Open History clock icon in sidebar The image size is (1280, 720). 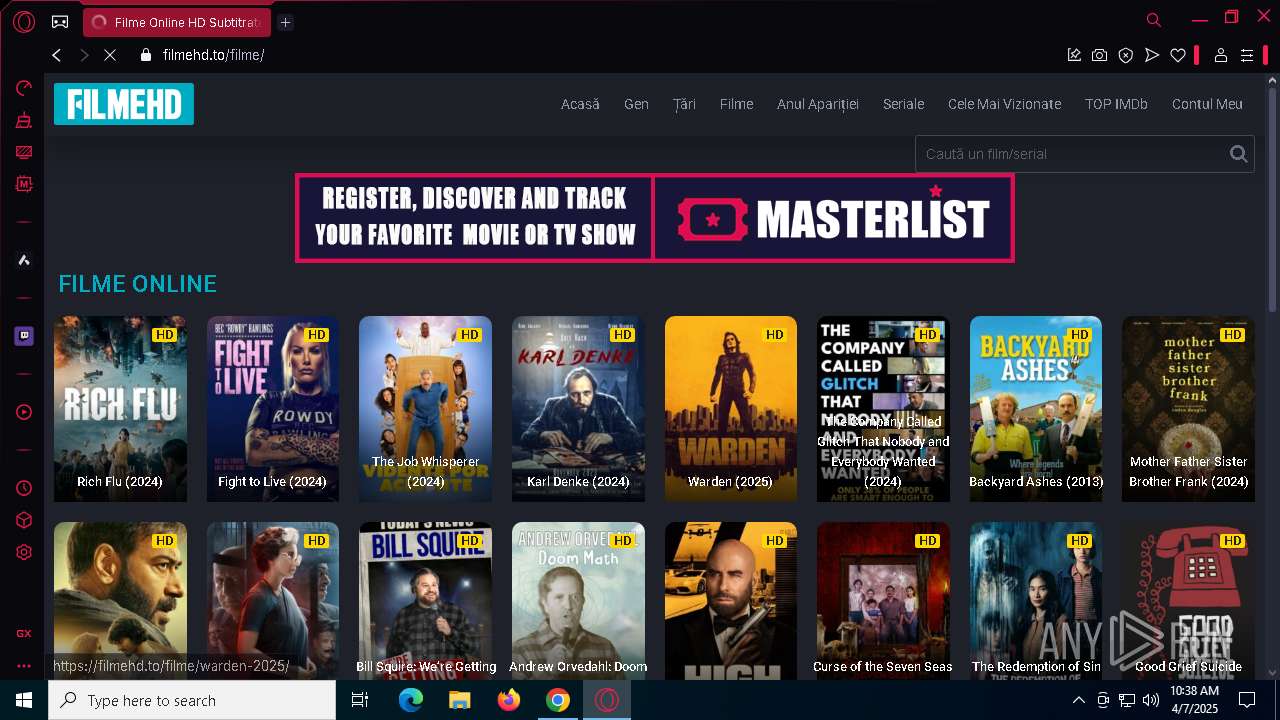click(24, 488)
